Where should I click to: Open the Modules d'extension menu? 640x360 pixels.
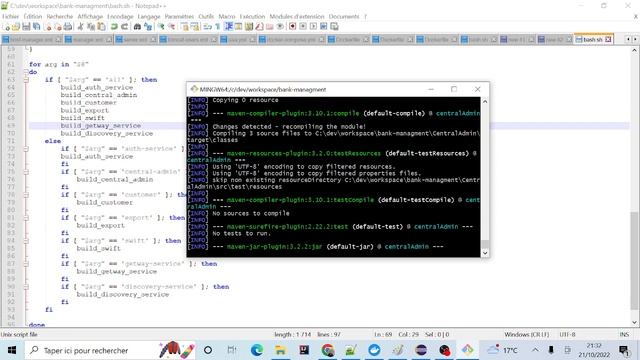click(297, 16)
